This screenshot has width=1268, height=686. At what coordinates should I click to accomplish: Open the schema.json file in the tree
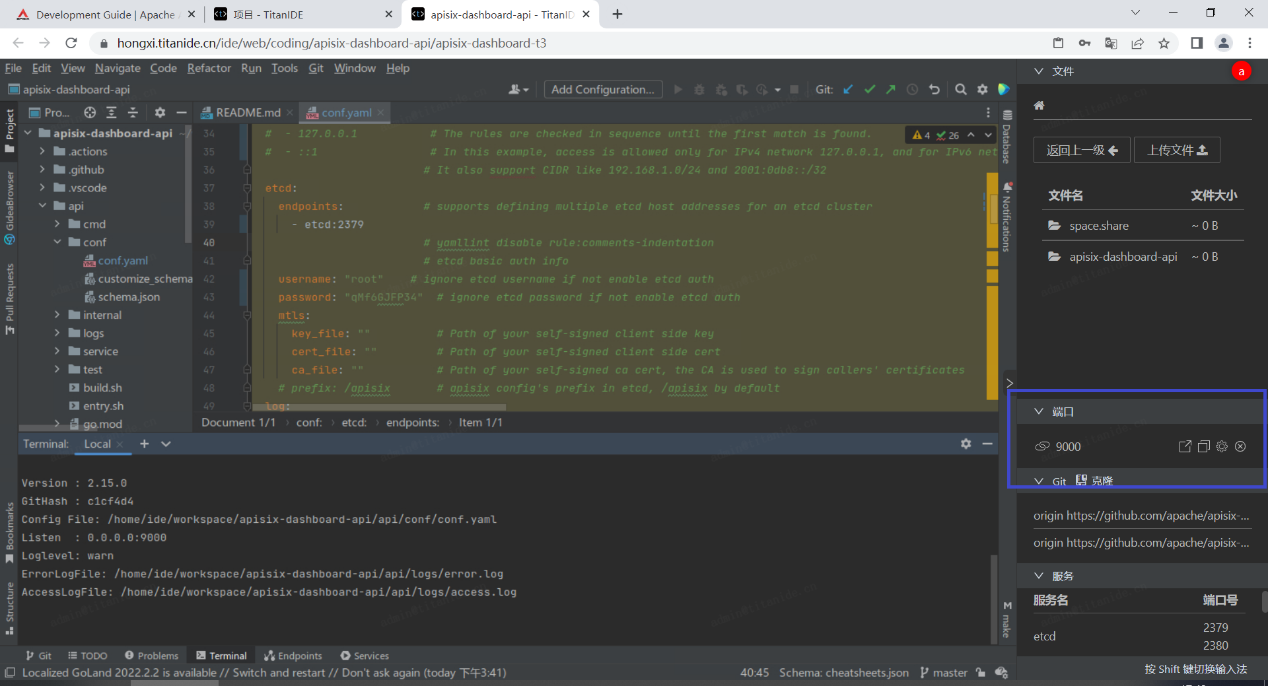pyautogui.click(x=128, y=297)
